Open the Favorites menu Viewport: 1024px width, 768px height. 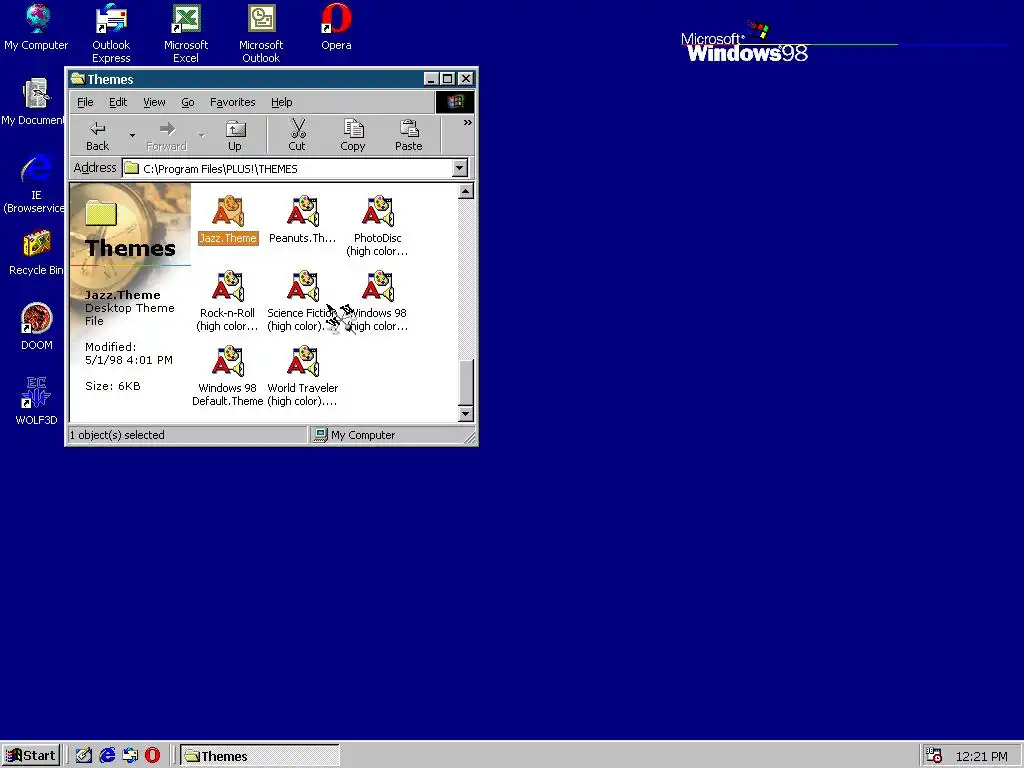click(232, 102)
